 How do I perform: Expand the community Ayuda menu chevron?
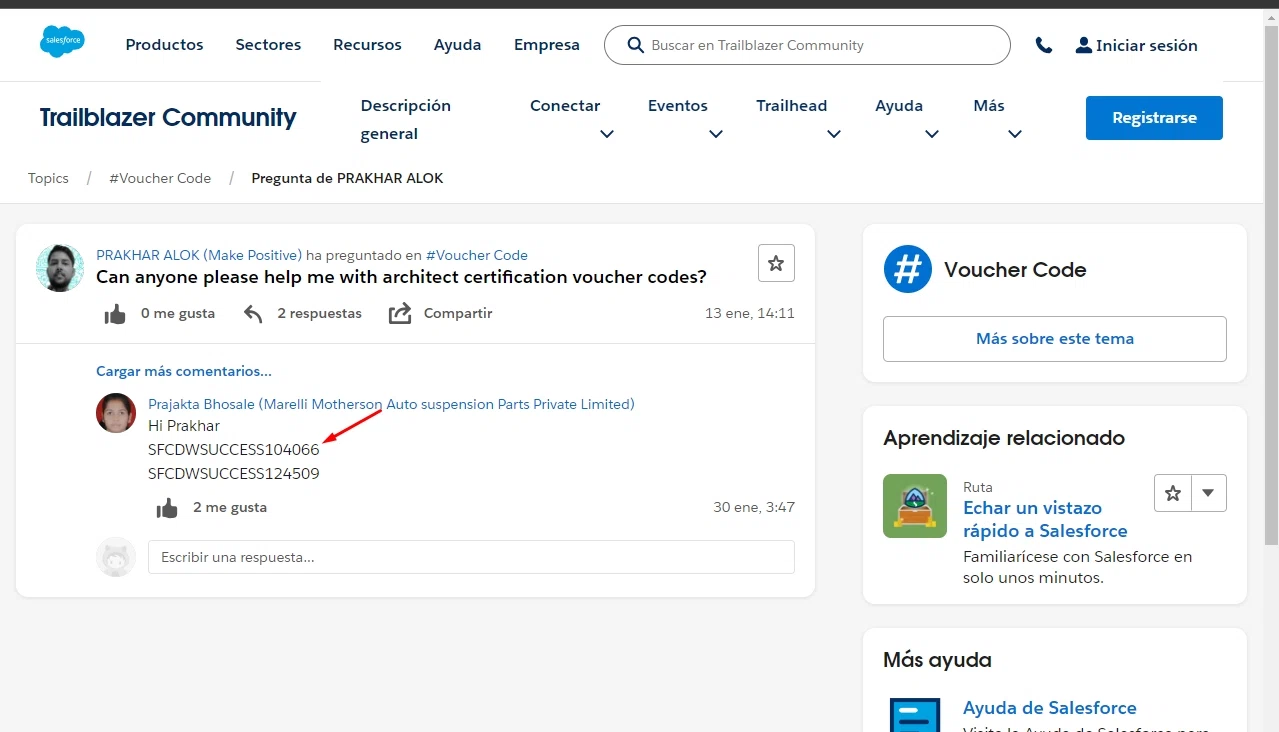pyautogui.click(x=932, y=134)
